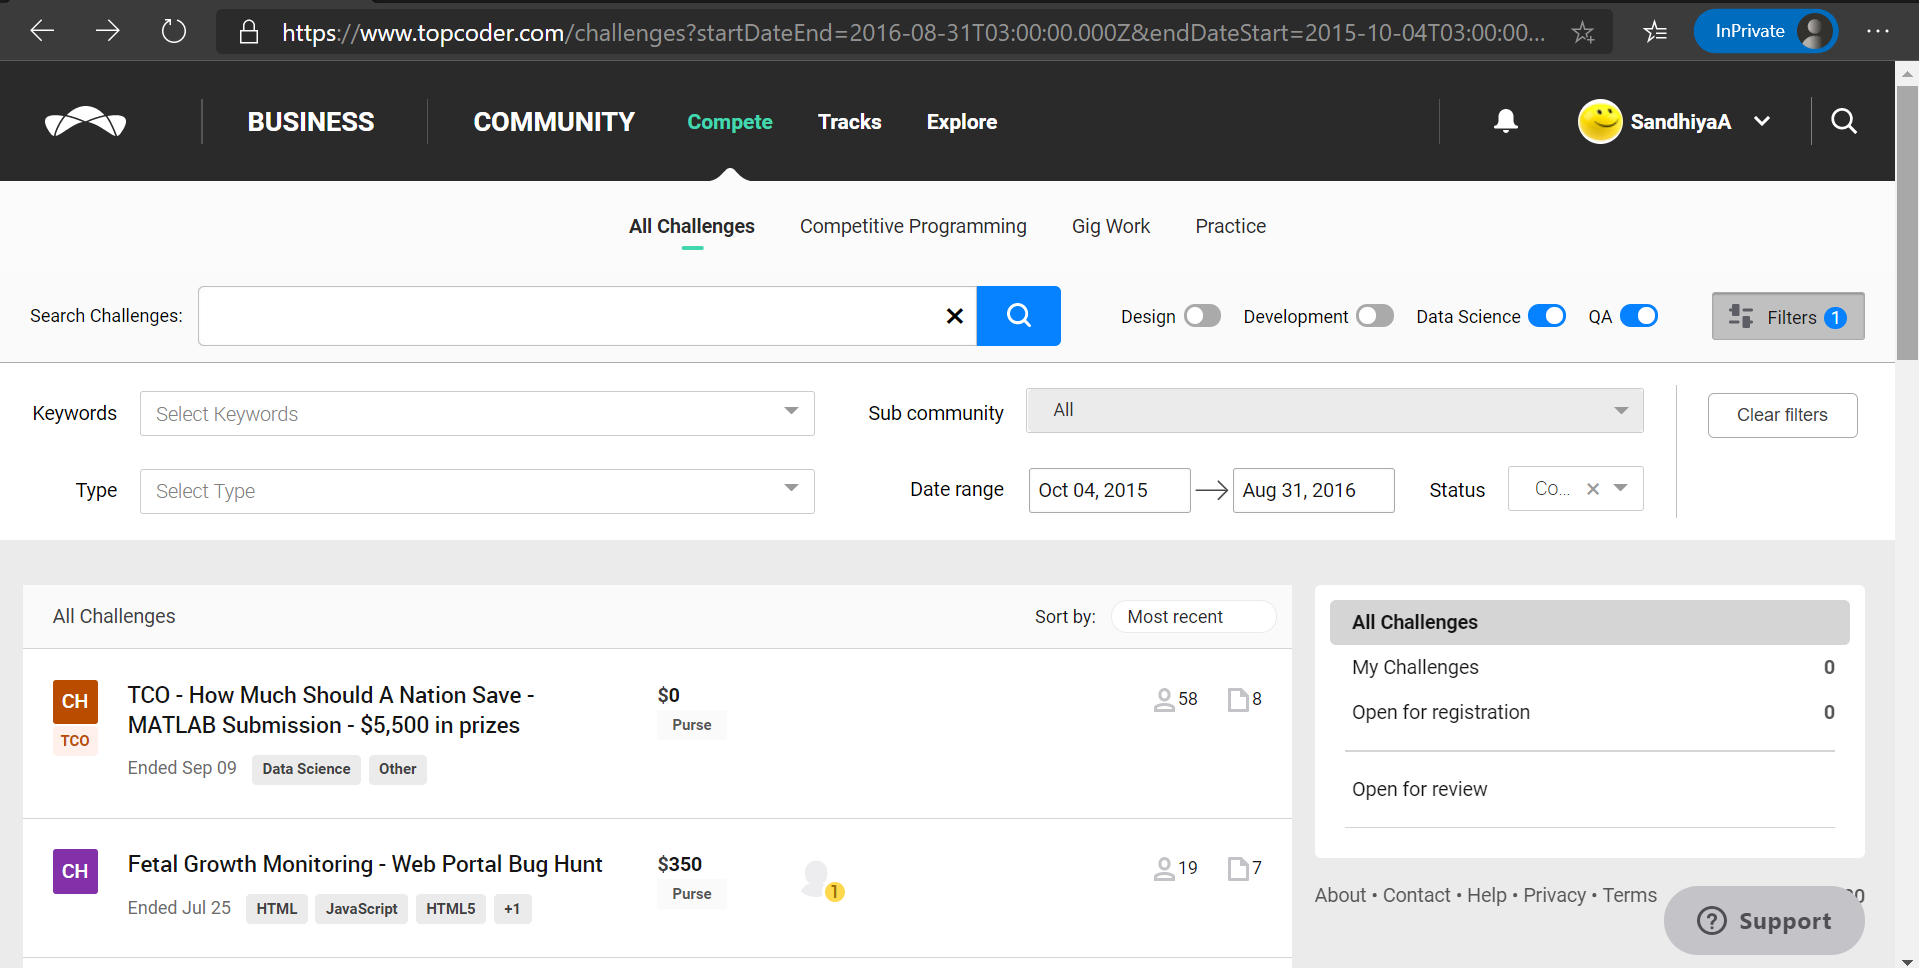Screen dimensions: 1919x968
Task: Click the Oct 04, 2015 start date field
Action: (x=1109, y=490)
